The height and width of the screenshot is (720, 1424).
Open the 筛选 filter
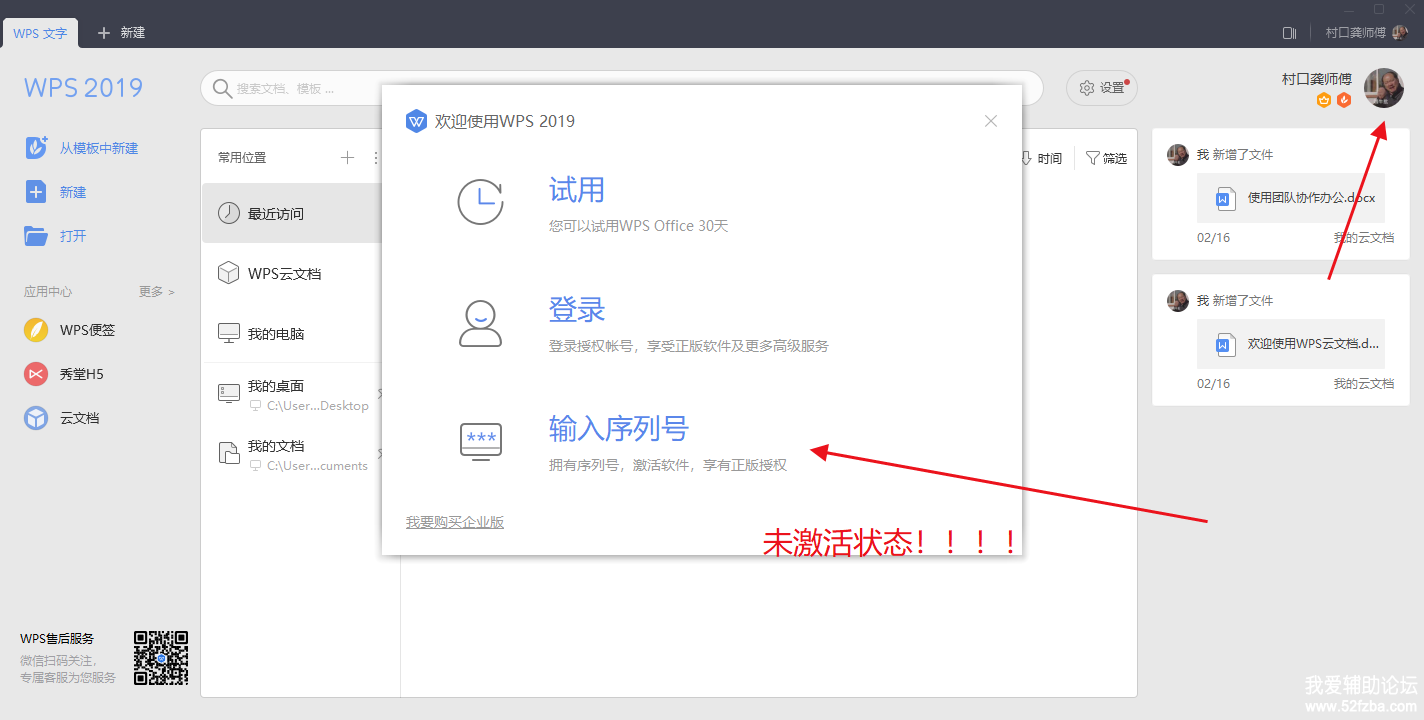tap(1106, 158)
